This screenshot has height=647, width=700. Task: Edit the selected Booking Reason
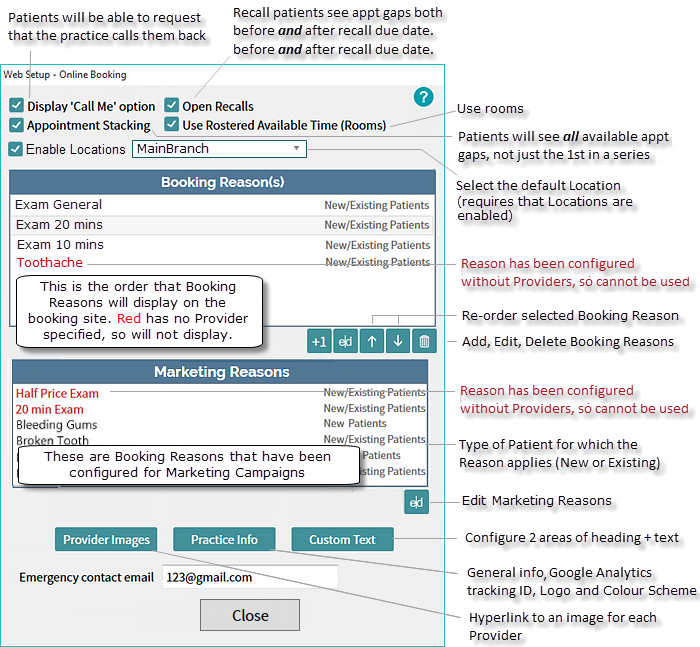point(346,342)
